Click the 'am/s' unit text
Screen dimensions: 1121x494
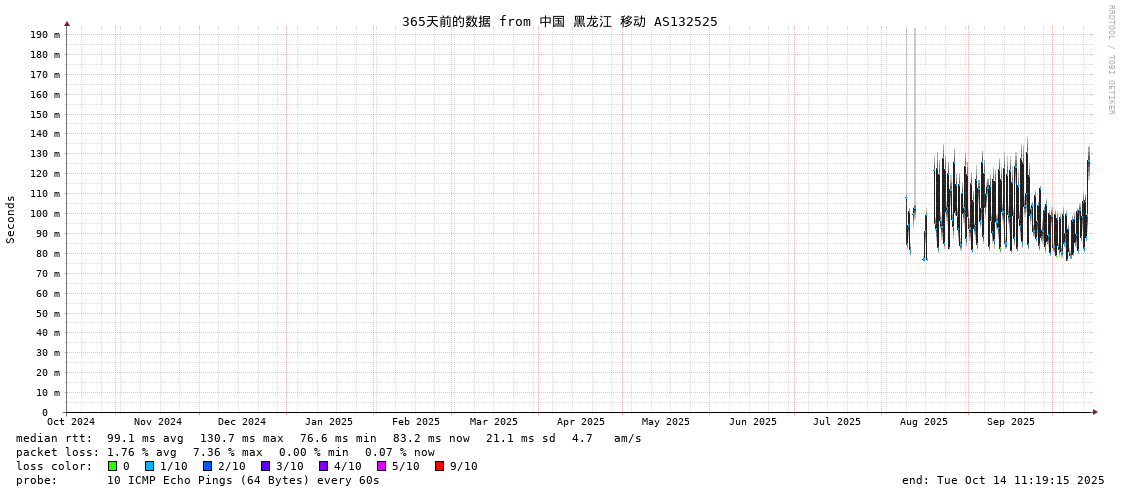[627, 438]
